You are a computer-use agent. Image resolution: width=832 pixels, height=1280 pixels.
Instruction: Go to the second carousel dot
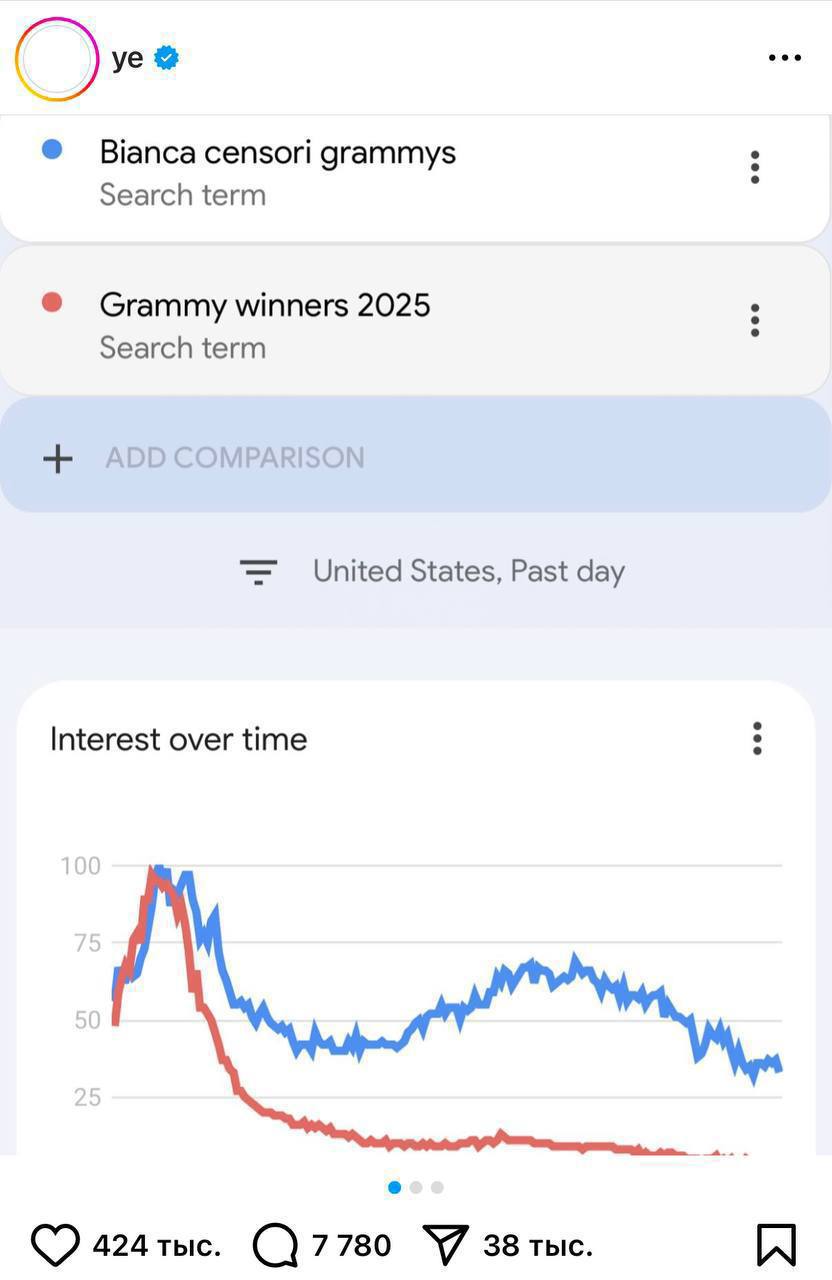[x=416, y=1187]
